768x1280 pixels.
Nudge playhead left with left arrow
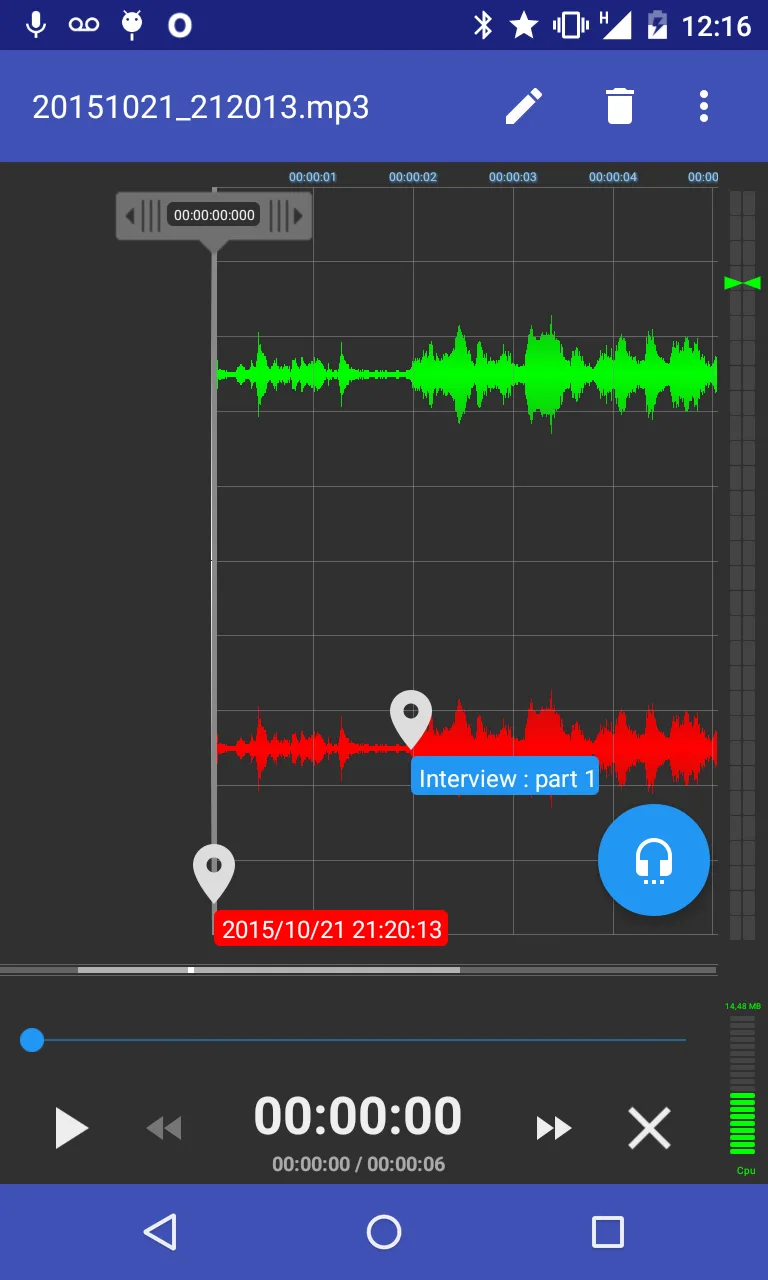(130, 215)
